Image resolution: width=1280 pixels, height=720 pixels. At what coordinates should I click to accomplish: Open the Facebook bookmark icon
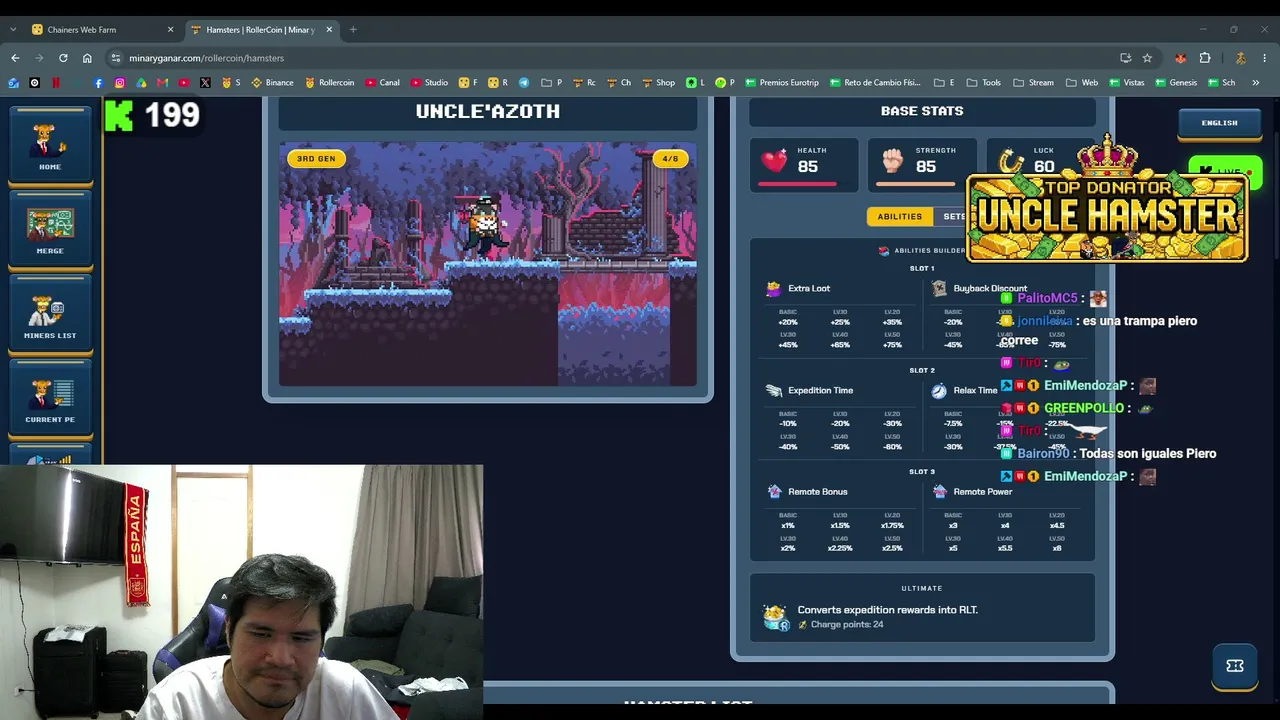tap(98, 83)
